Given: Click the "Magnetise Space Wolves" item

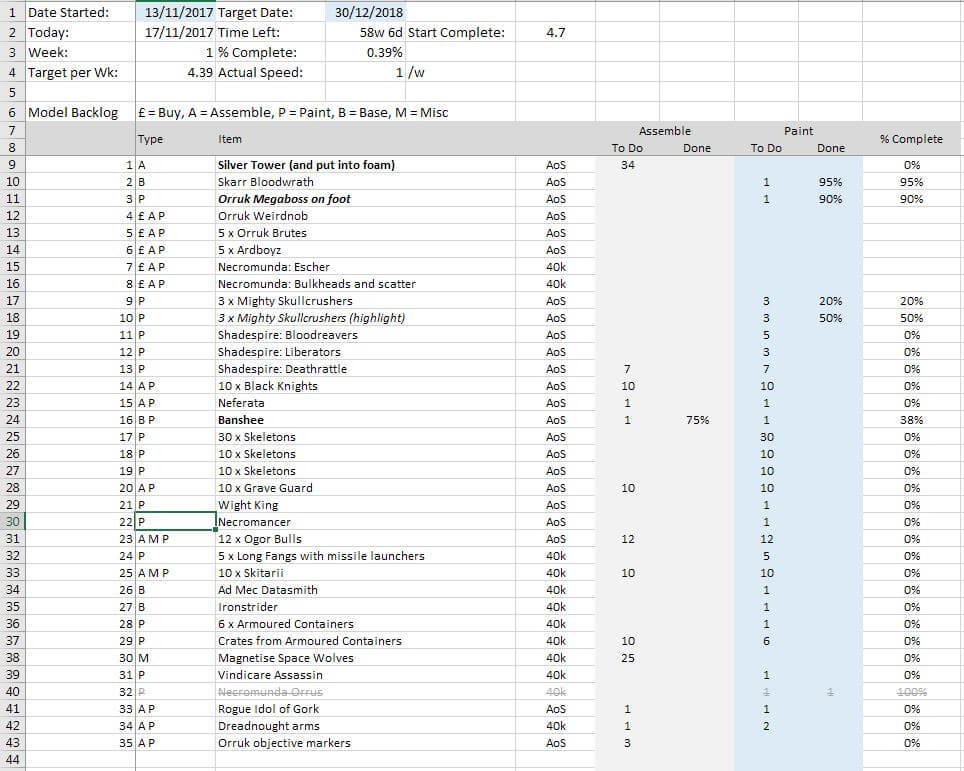Looking at the screenshot, I should pos(286,658).
